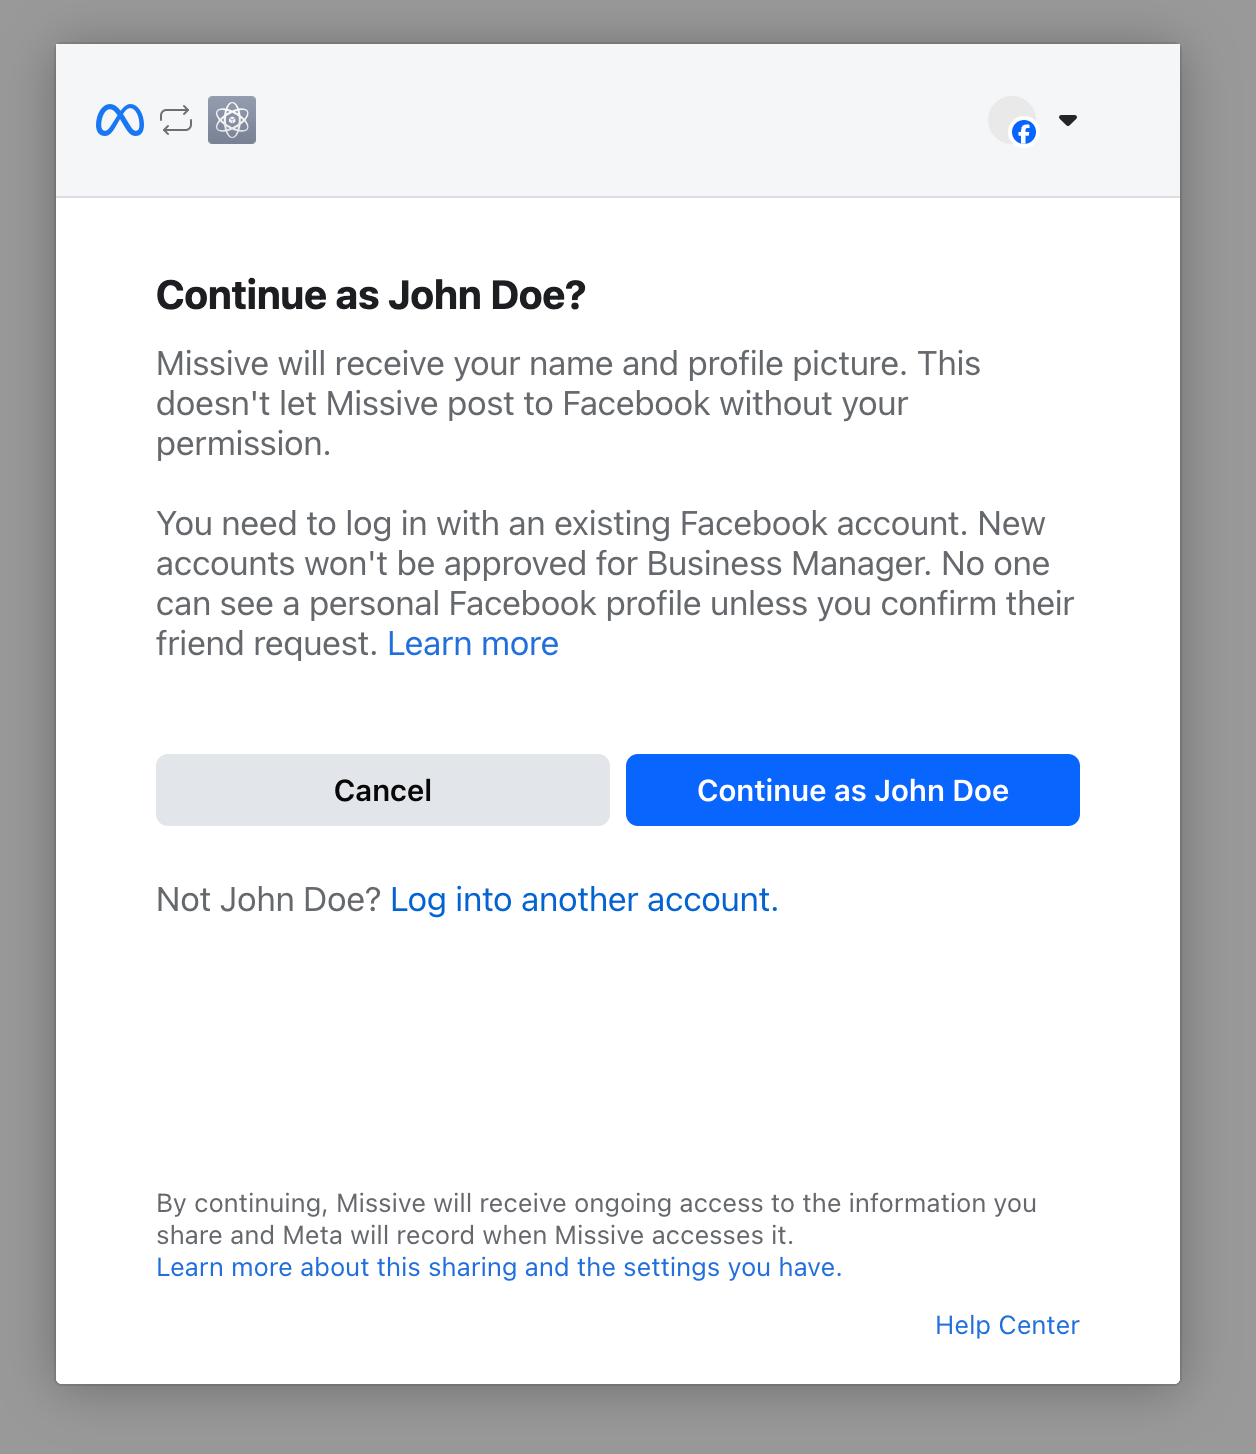1256x1454 pixels.
Task: Visit the Help Center
Action: click(1006, 1324)
